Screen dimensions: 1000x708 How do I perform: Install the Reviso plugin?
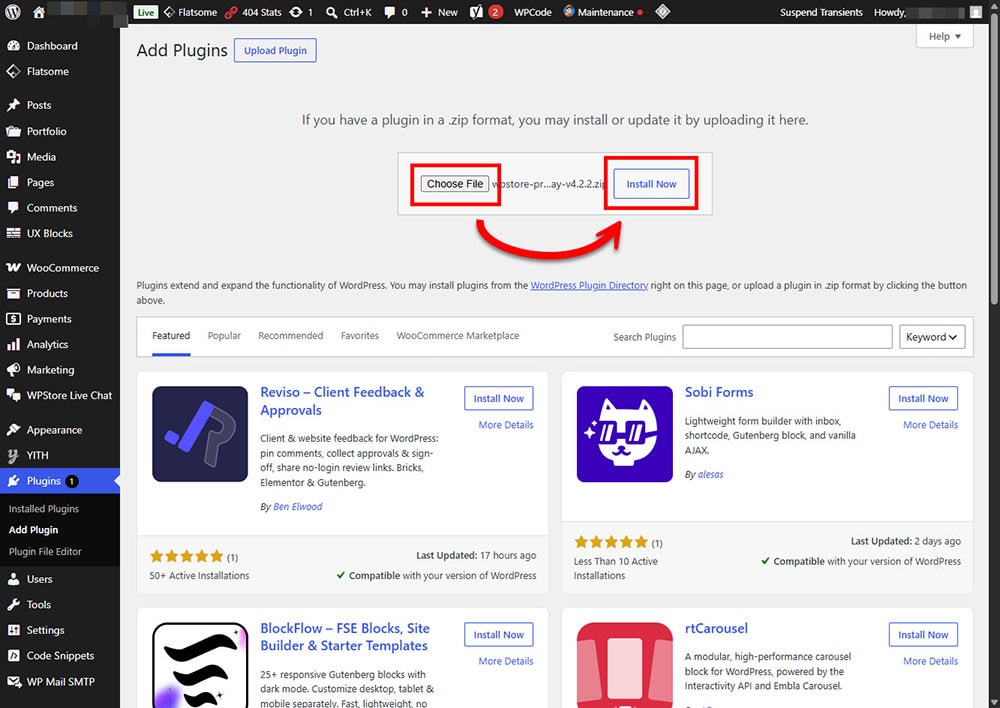[499, 398]
